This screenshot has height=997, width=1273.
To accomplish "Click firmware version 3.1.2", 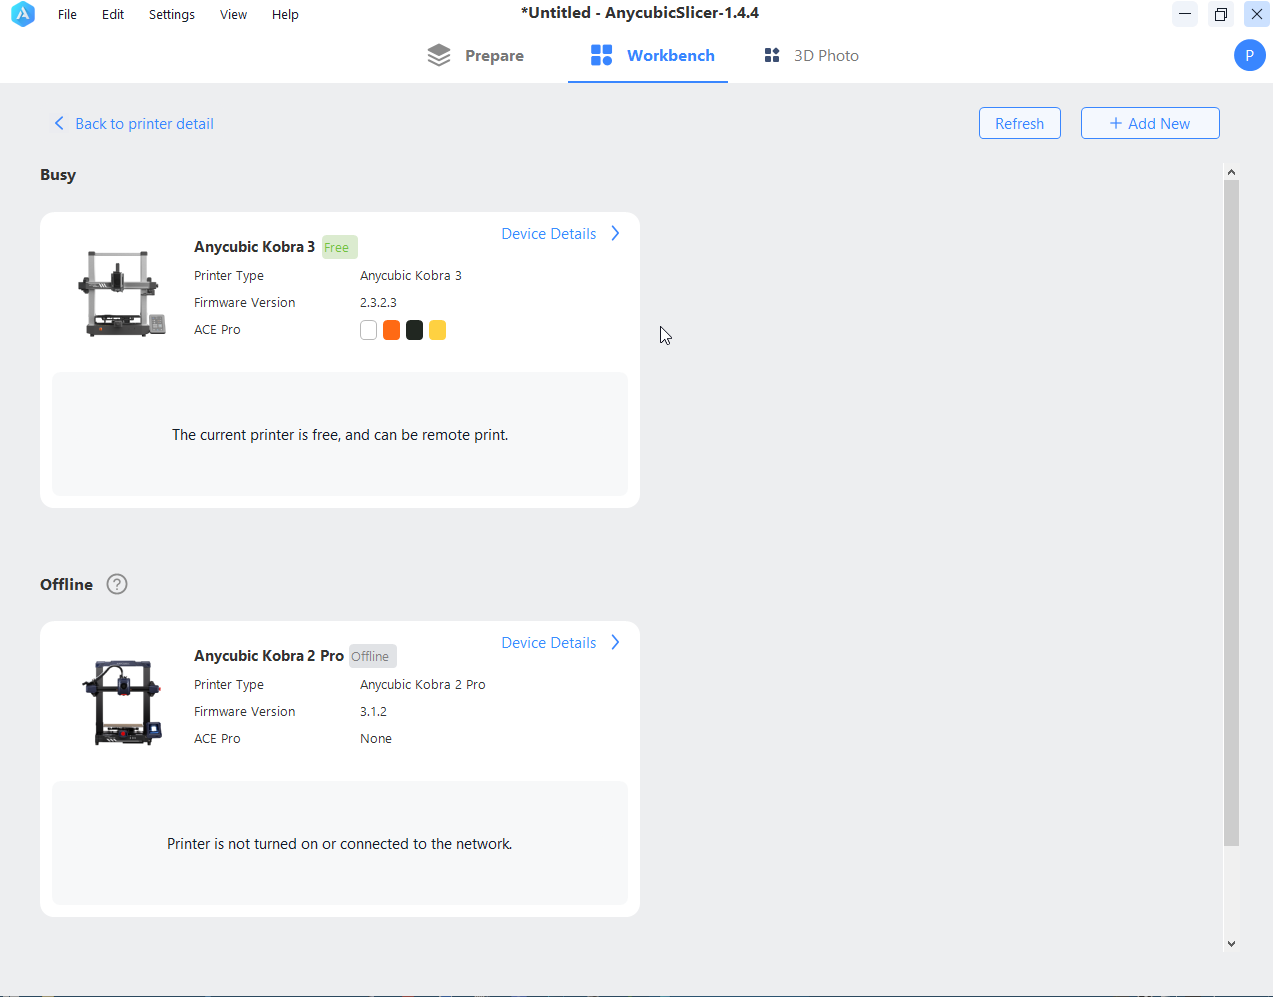I will [373, 712].
